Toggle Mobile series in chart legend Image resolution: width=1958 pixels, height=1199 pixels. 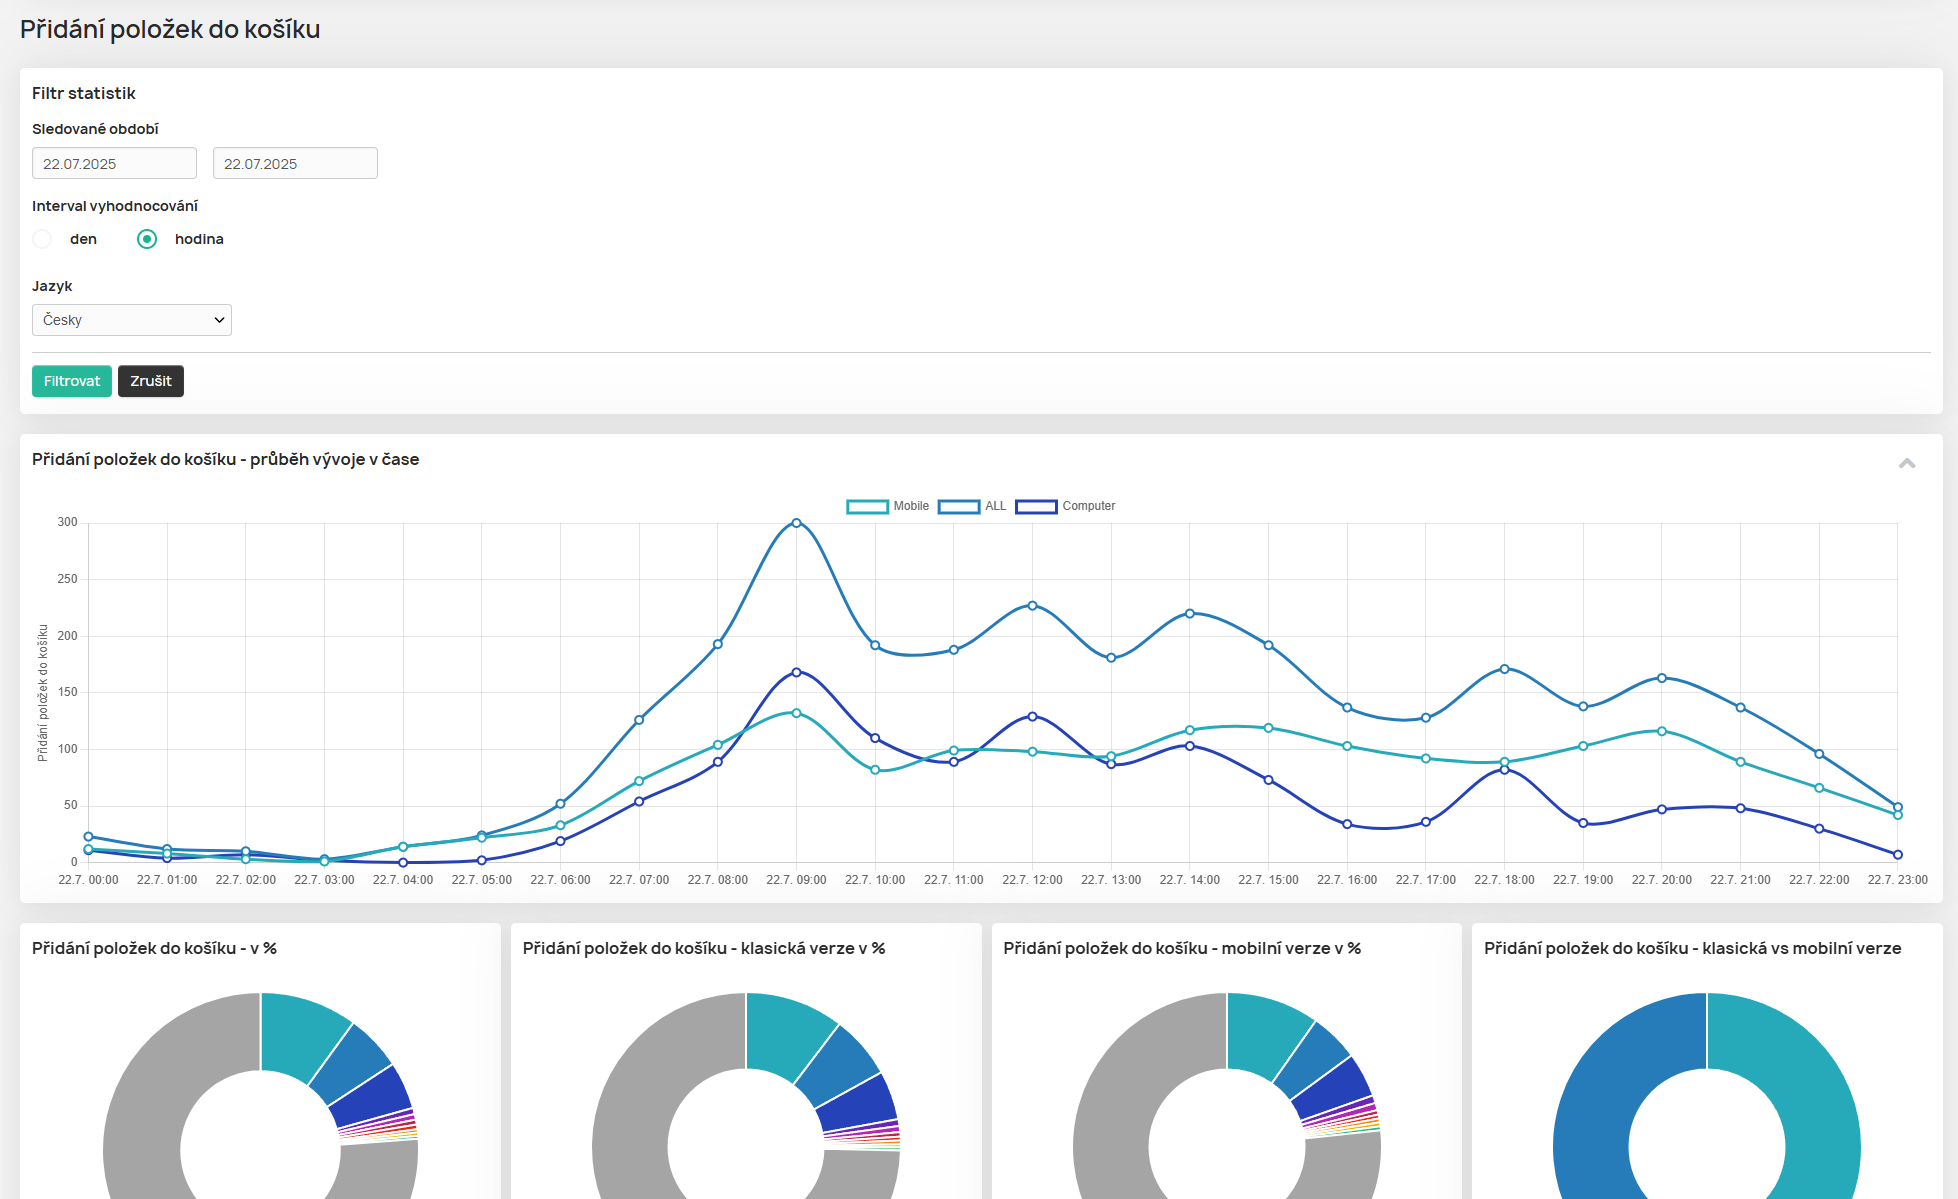point(867,506)
